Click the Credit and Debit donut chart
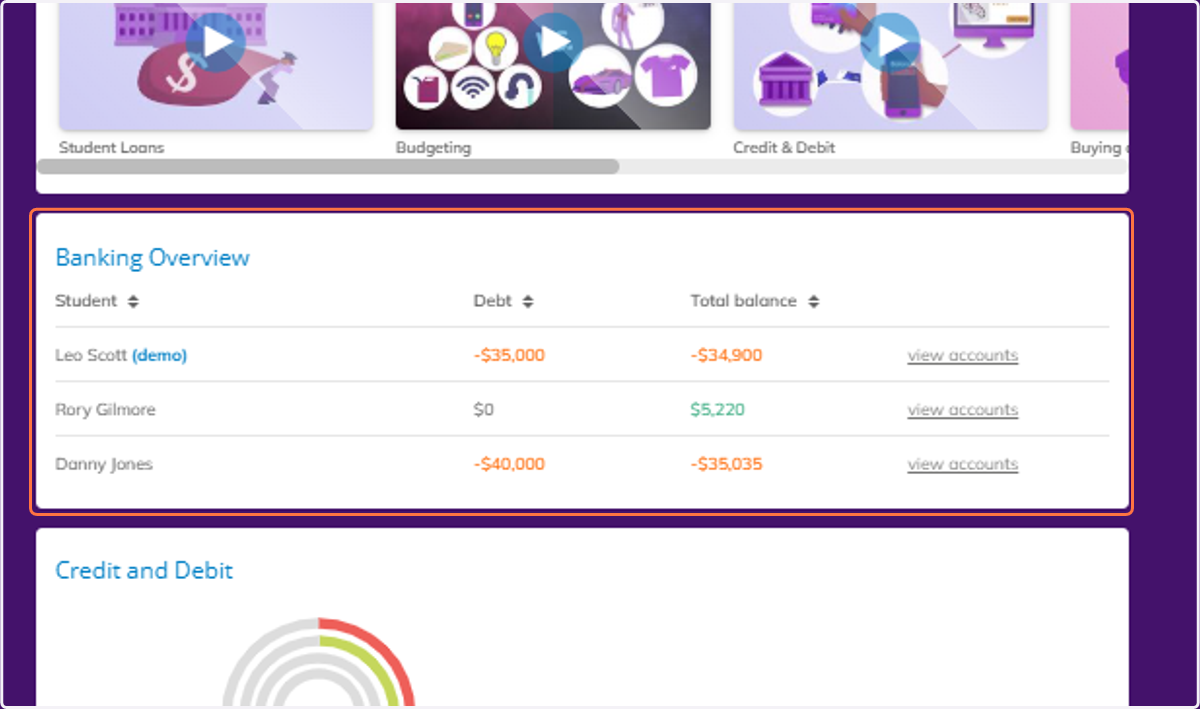 point(318,663)
